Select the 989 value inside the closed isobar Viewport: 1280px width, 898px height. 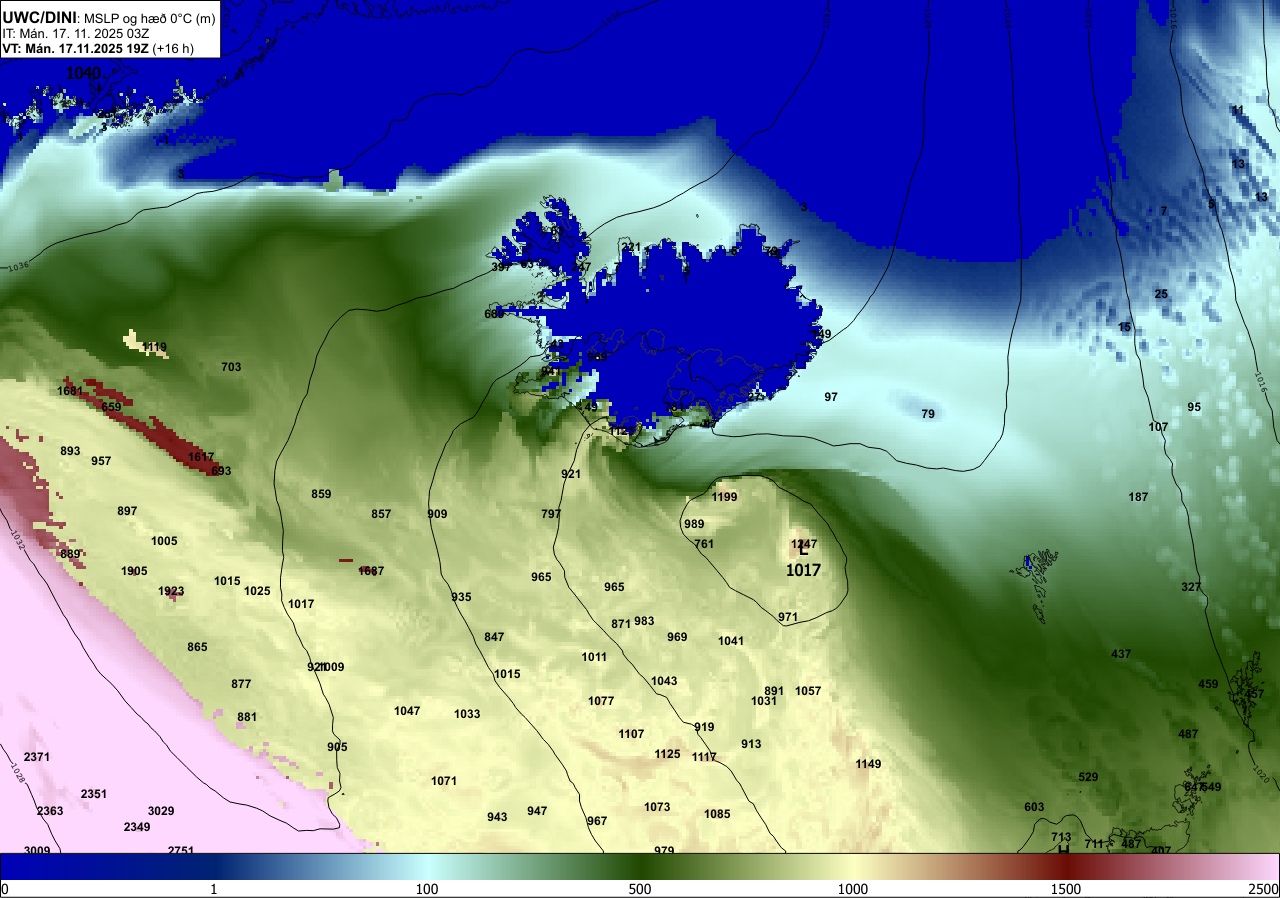click(x=694, y=524)
